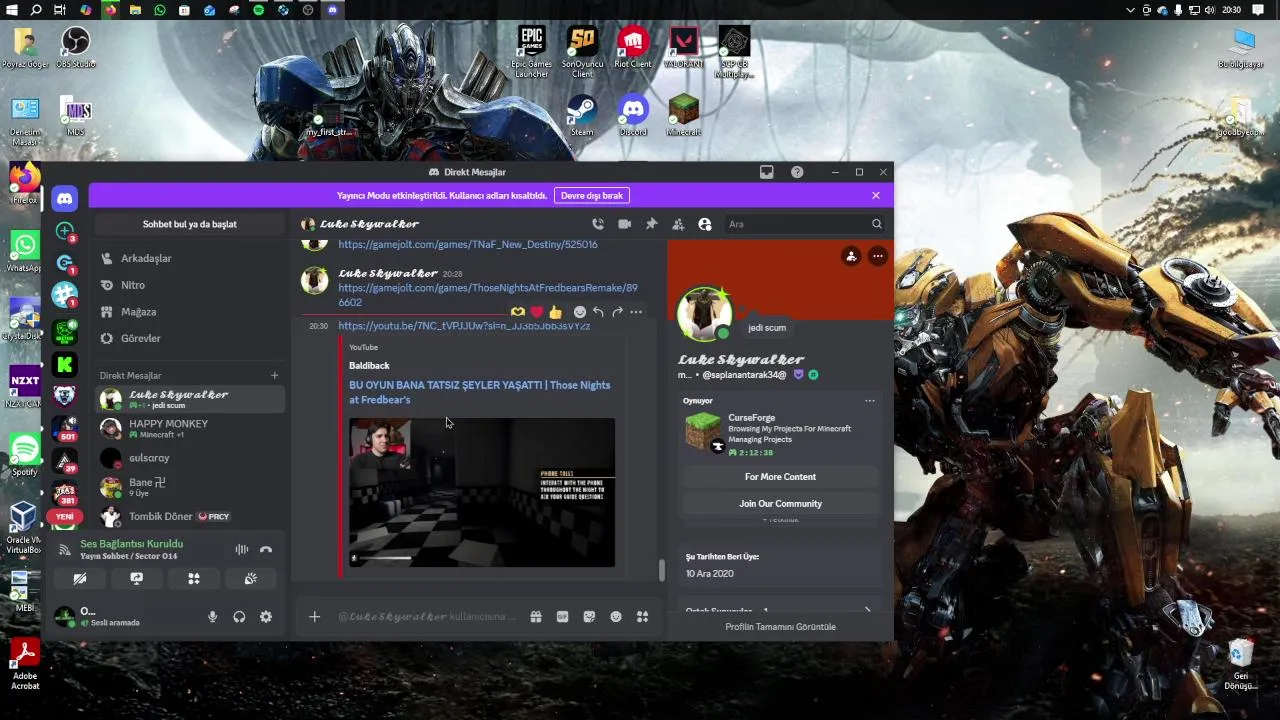1280x720 pixels.
Task: Open Görevler in the sidebar
Action: pos(190,338)
